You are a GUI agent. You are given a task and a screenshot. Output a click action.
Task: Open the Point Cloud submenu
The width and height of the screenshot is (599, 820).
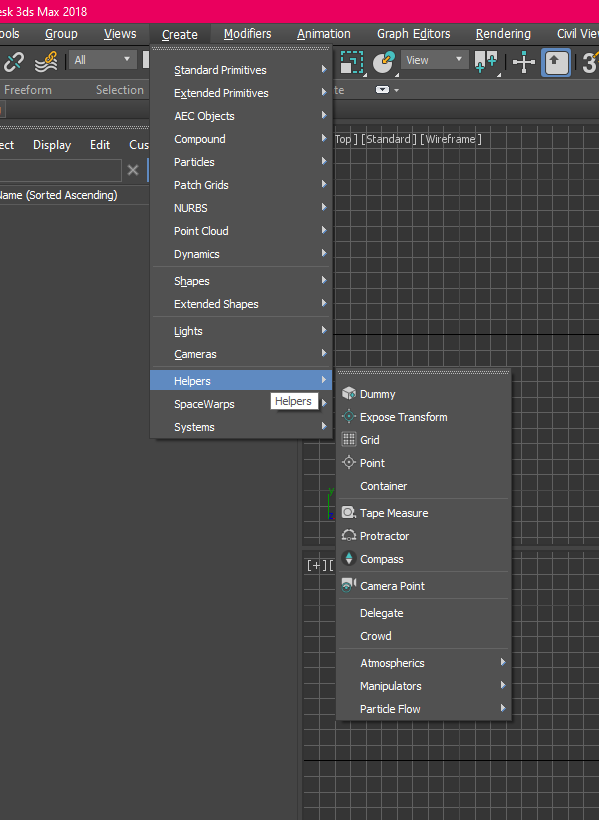coord(241,231)
